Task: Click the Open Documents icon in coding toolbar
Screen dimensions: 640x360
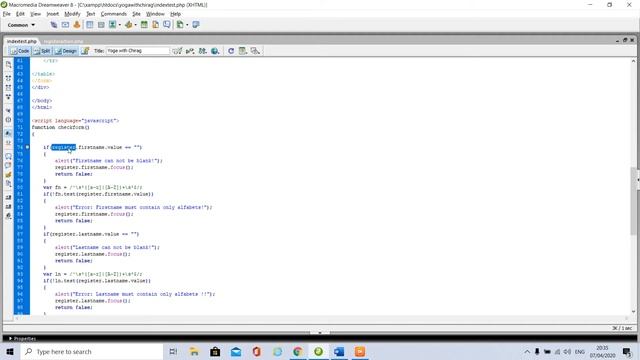Action: tap(8, 64)
